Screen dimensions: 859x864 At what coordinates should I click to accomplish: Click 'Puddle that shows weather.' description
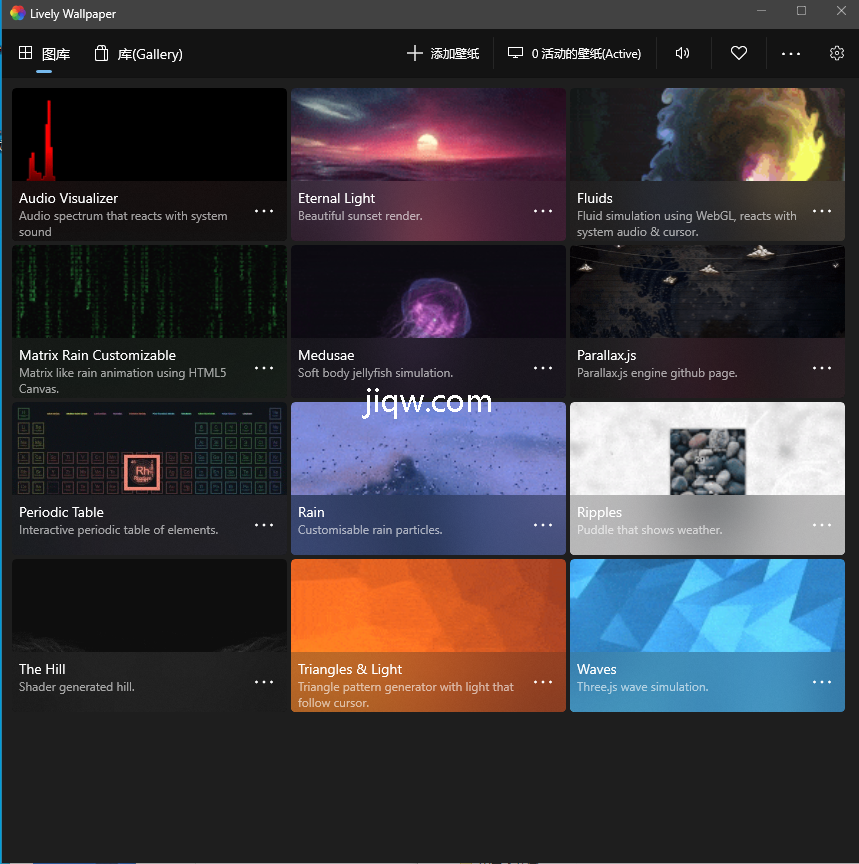[650, 530]
